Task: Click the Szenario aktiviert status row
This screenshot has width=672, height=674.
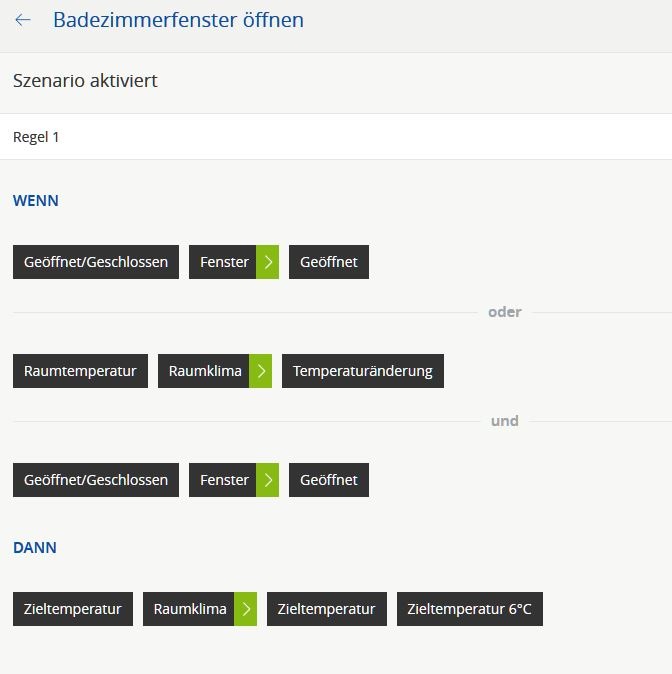Action: click(336, 81)
